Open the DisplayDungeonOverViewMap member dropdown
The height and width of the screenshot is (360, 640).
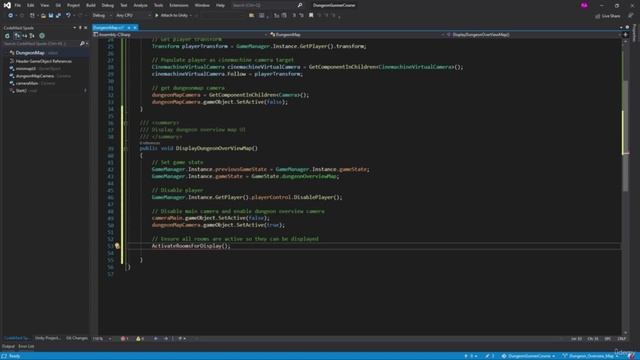[533, 35]
